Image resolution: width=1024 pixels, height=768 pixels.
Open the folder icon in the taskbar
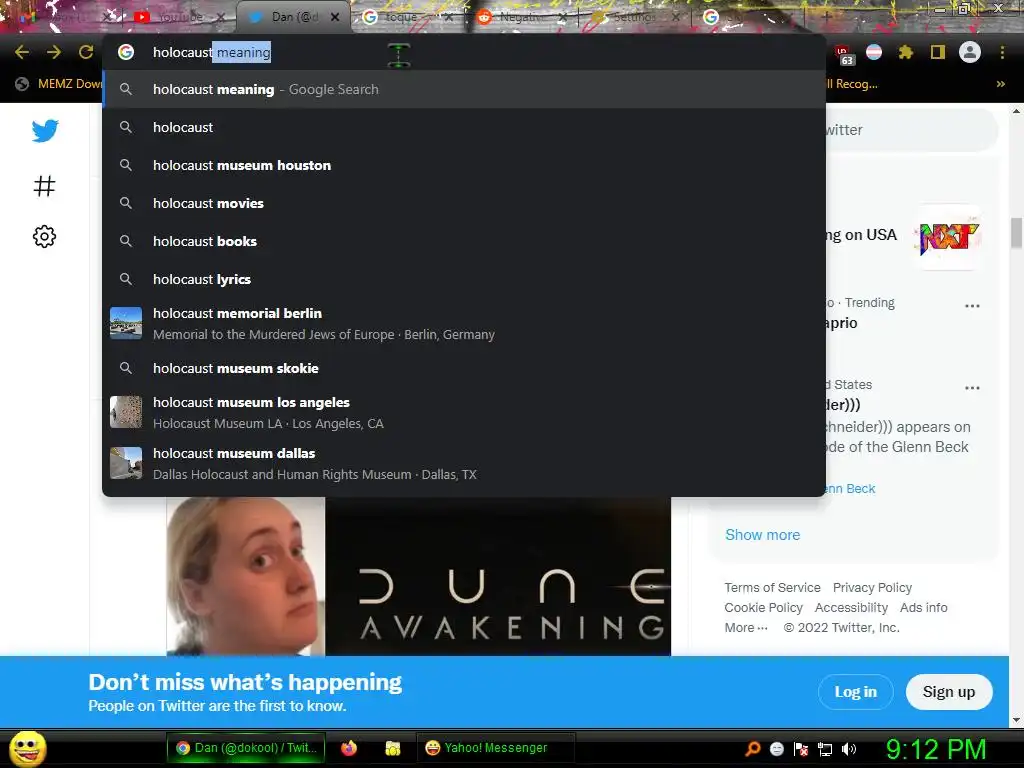coord(392,748)
